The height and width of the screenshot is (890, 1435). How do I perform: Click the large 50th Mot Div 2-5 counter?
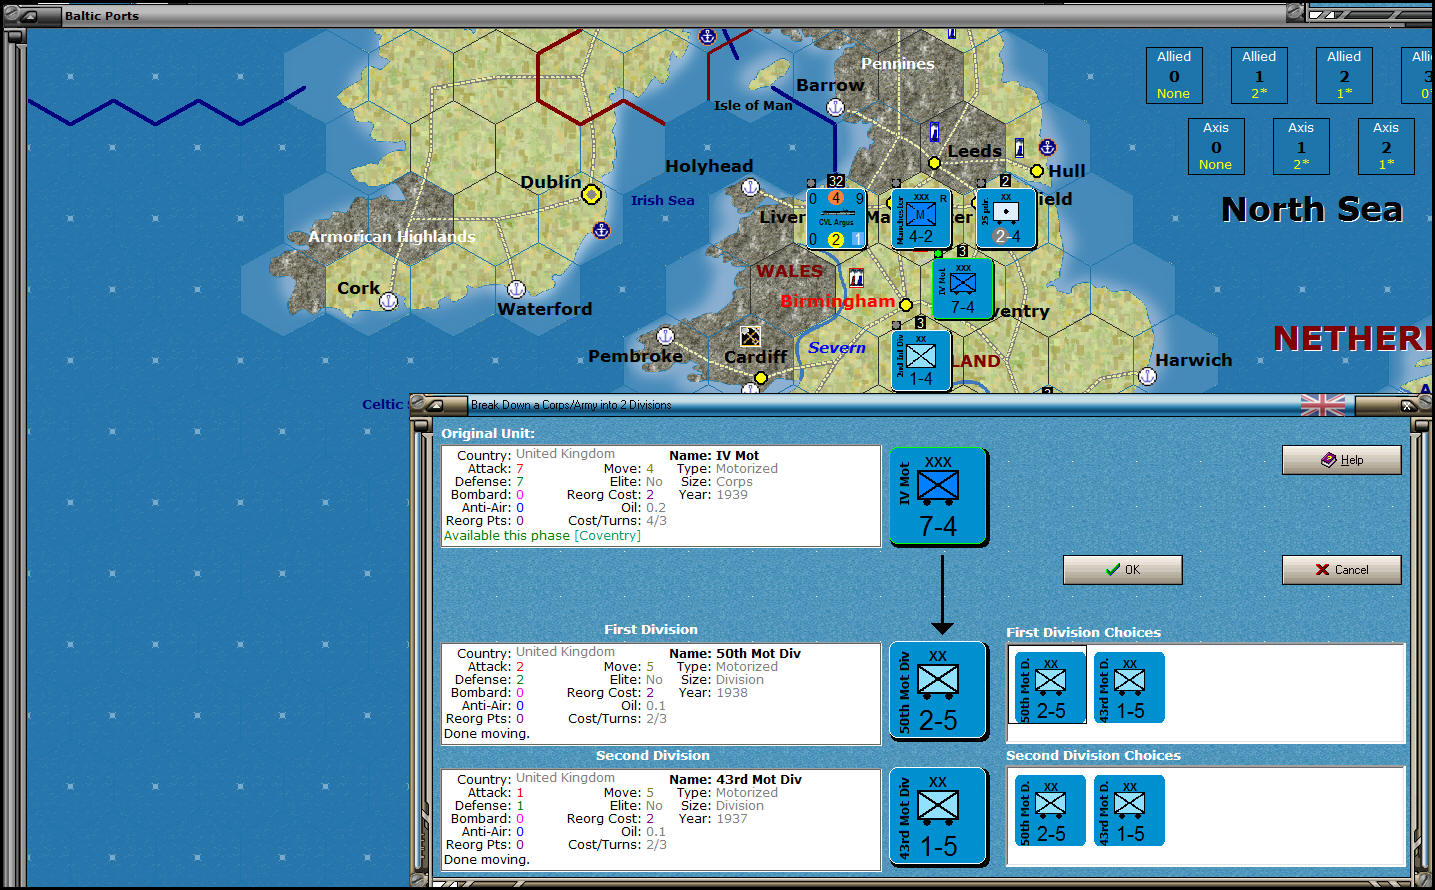tap(938, 691)
